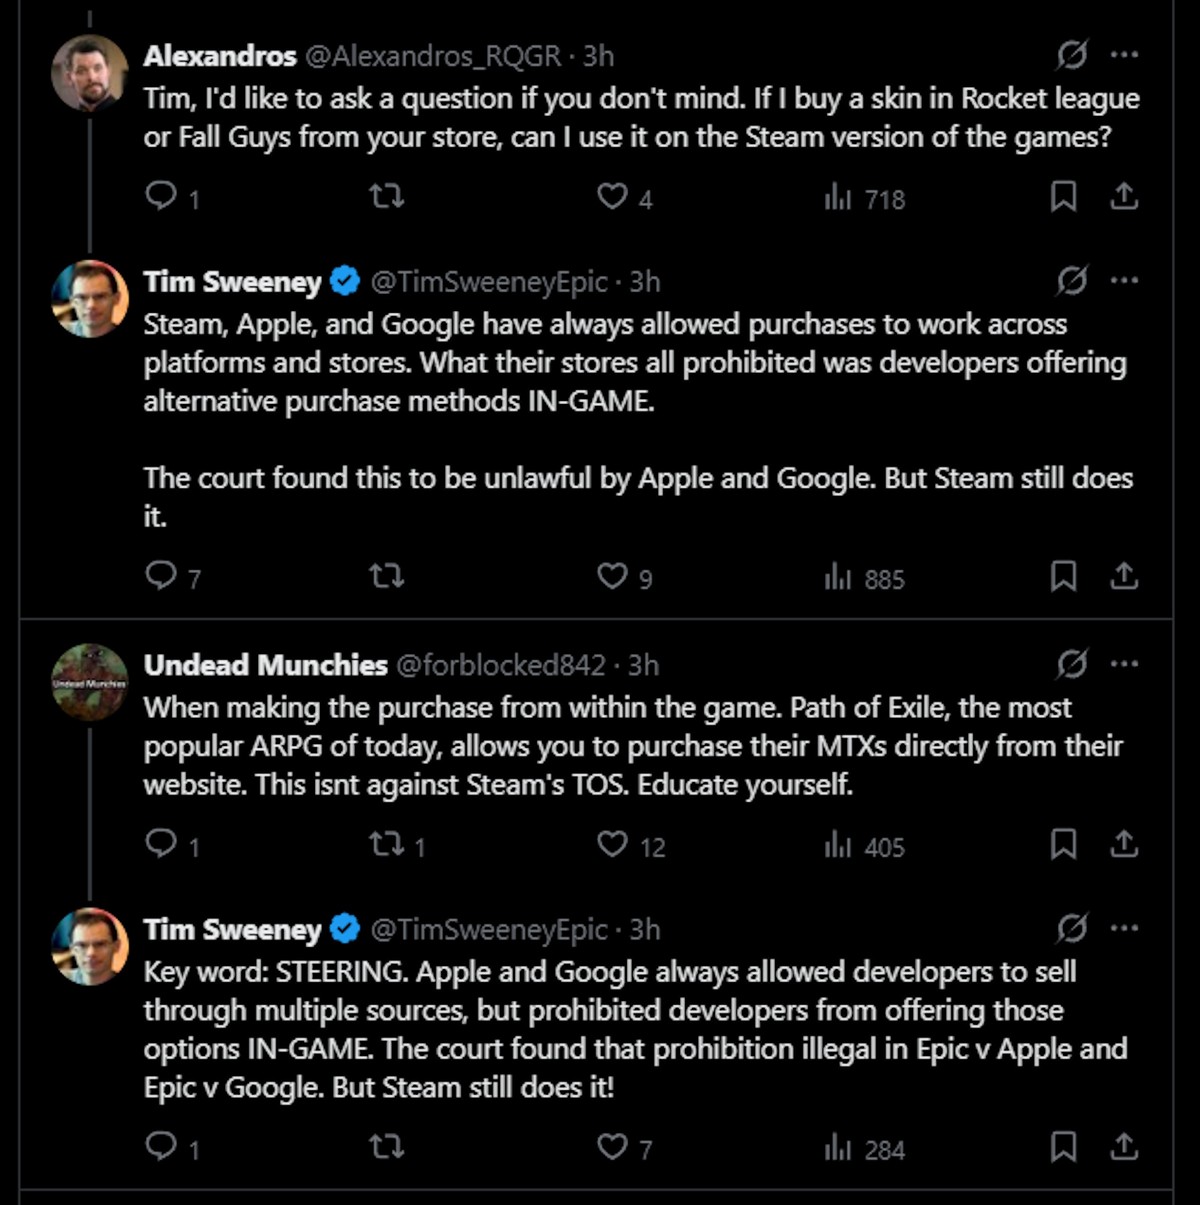
Task: Open the more options menu on Tim's STEERING tweet
Action: click(1124, 929)
